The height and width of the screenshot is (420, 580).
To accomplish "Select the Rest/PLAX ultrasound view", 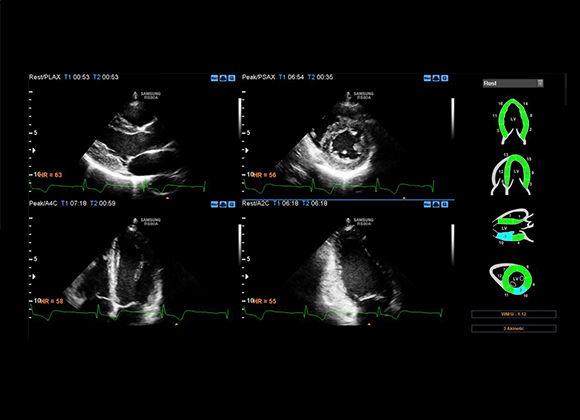I will pyautogui.click(x=132, y=137).
